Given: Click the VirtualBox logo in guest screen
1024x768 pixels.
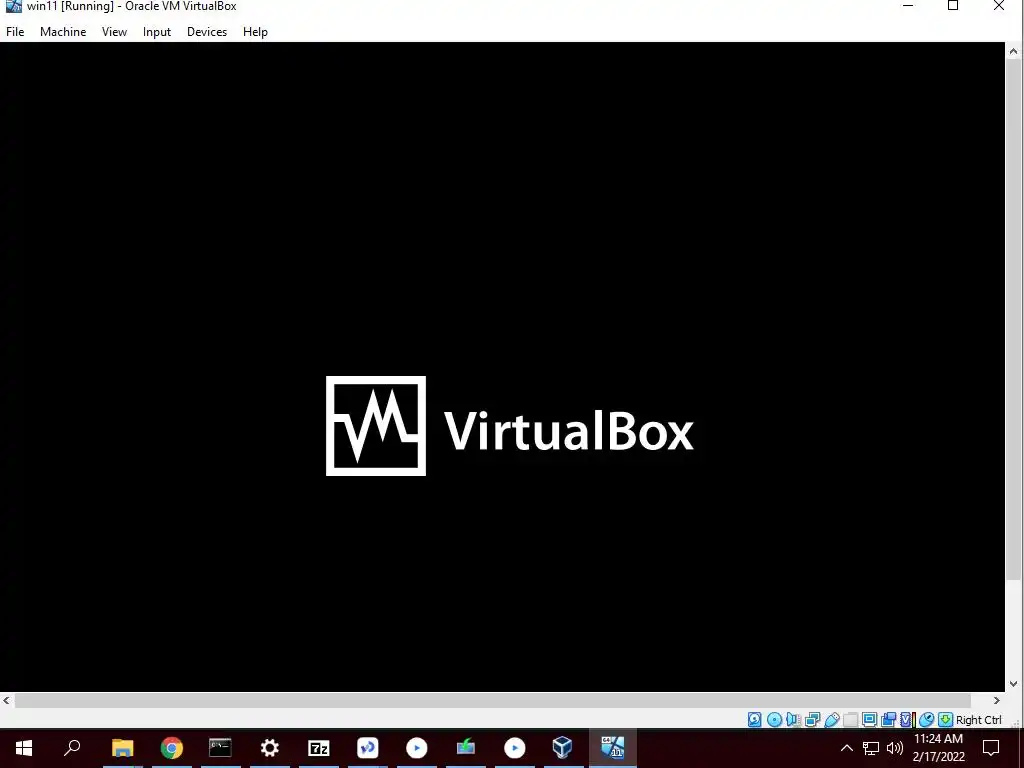Looking at the screenshot, I should [x=509, y=426].
